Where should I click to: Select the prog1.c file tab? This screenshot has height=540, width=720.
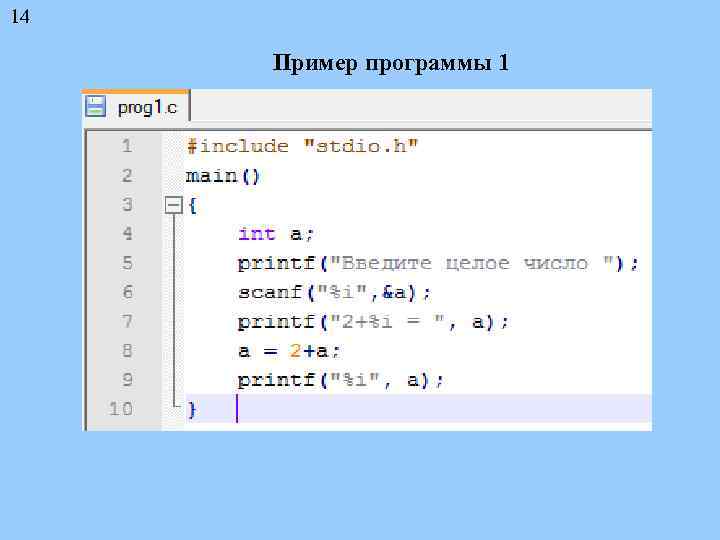[136, 107]
